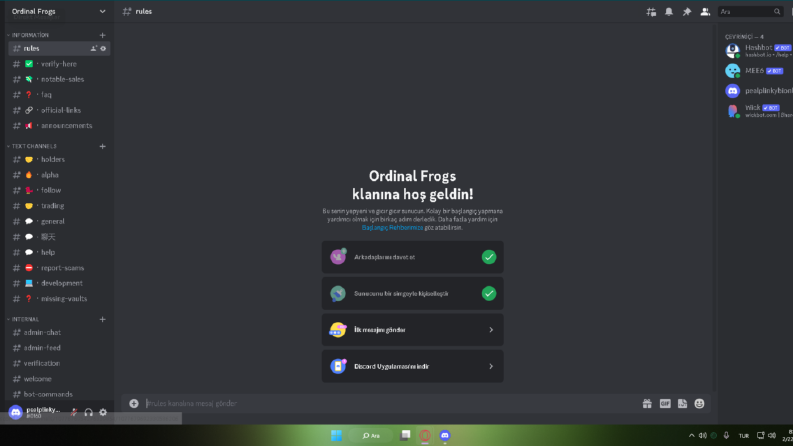The image size is (793, 446).
Task: Open rules channel settings gear
Action: [103, 49]
